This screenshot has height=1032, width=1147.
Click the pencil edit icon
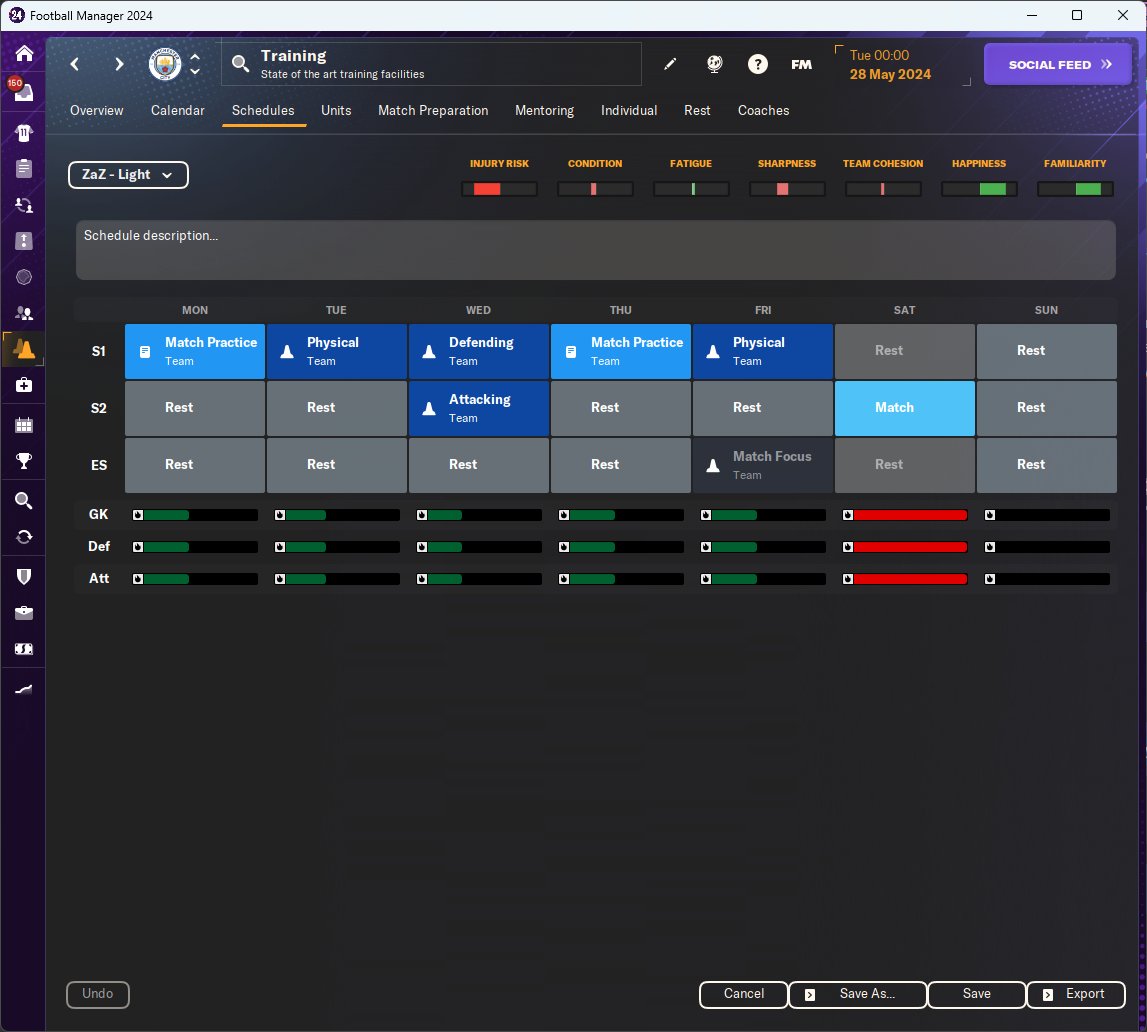click(x=669, y=64)
